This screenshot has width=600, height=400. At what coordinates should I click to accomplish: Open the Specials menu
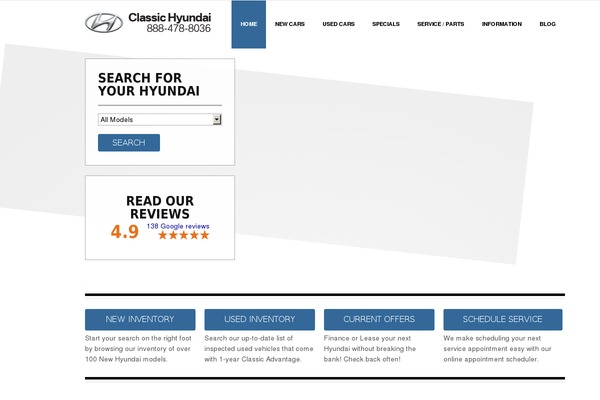[x=386, y=24]
